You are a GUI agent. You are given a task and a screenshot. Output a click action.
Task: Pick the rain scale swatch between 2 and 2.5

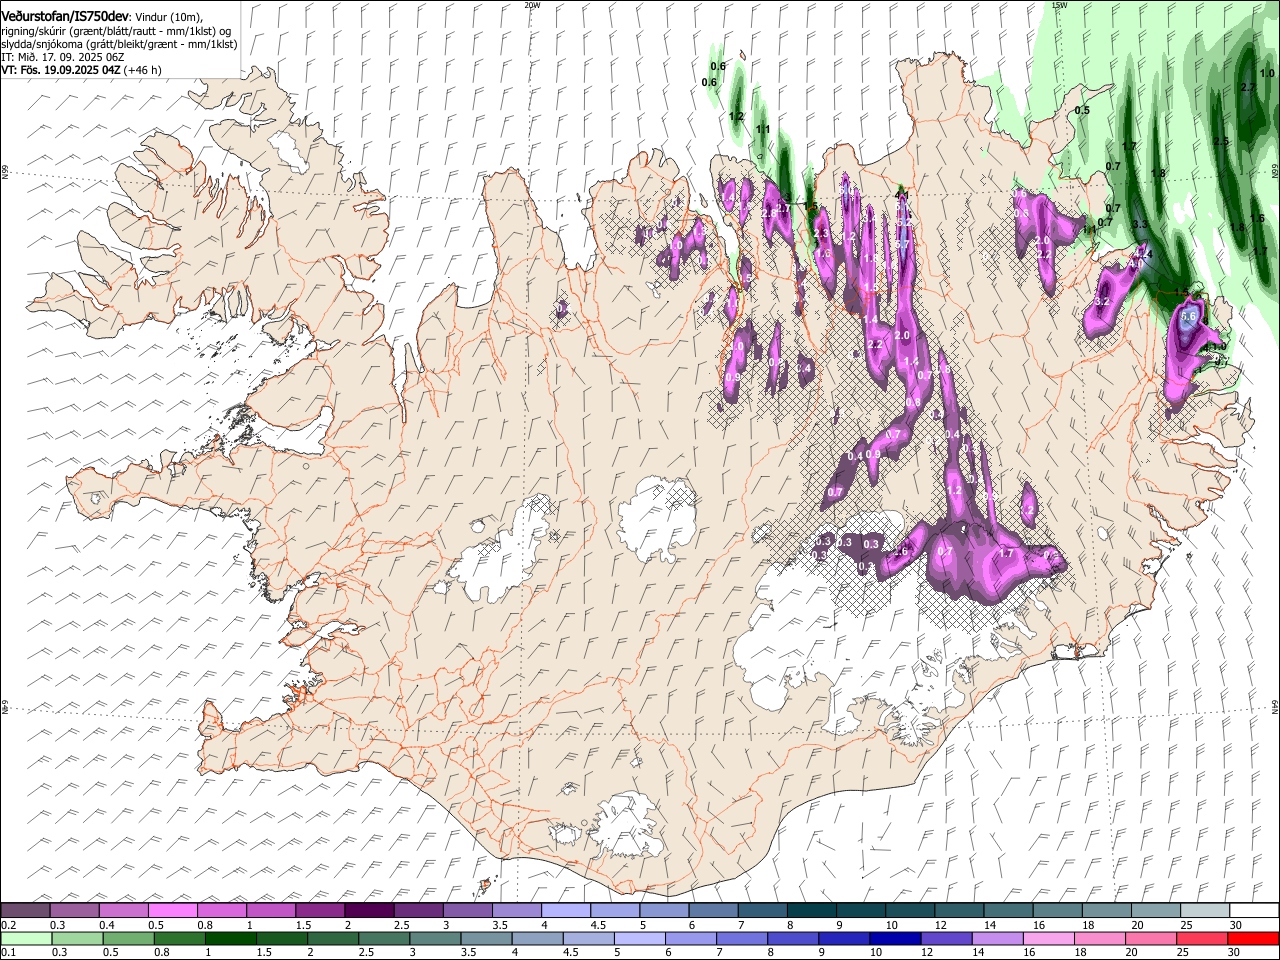coord(333,938)
